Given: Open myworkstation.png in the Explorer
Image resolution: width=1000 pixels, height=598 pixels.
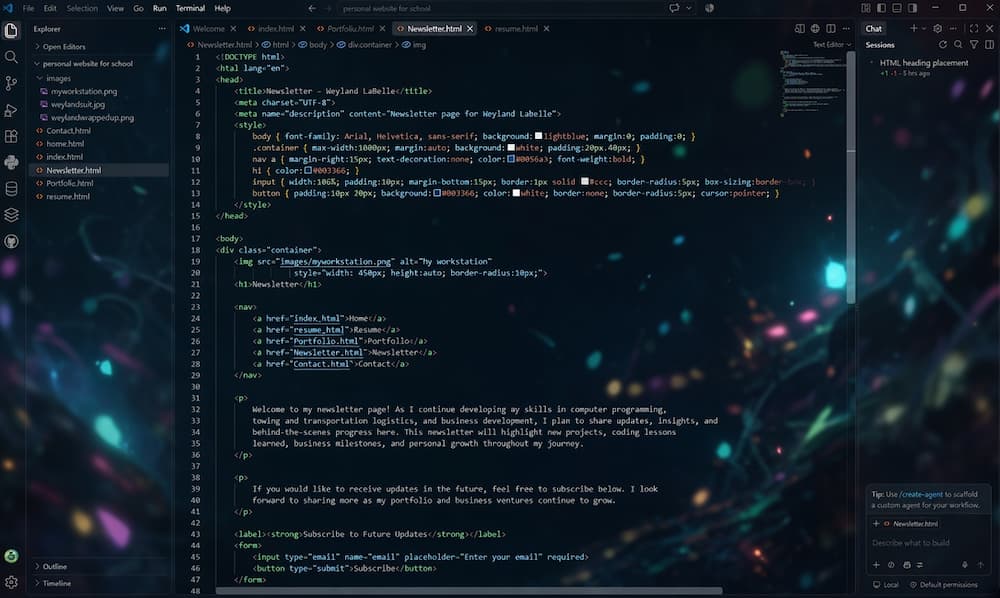Looking at the screenshot, I should tap(84, 91).
